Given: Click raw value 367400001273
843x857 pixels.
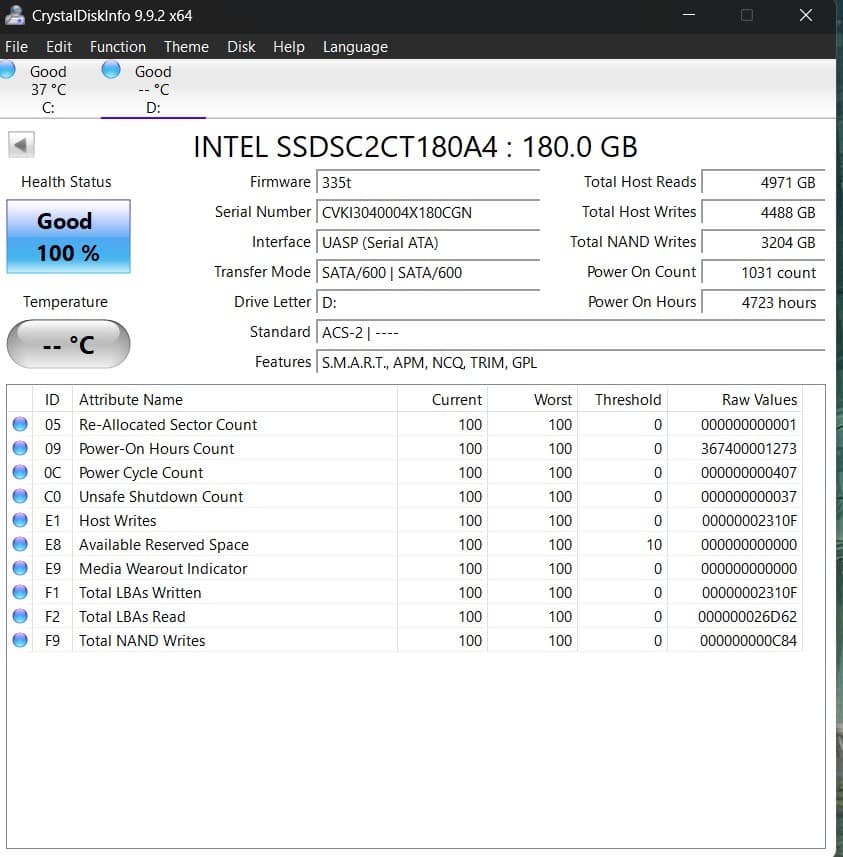Looking at the screenshot, I should (748, 449).
